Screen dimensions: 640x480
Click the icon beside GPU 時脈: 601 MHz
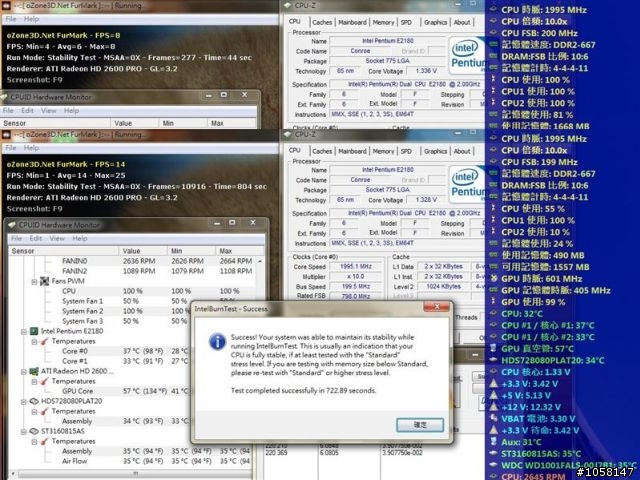[x=493, y=278]
